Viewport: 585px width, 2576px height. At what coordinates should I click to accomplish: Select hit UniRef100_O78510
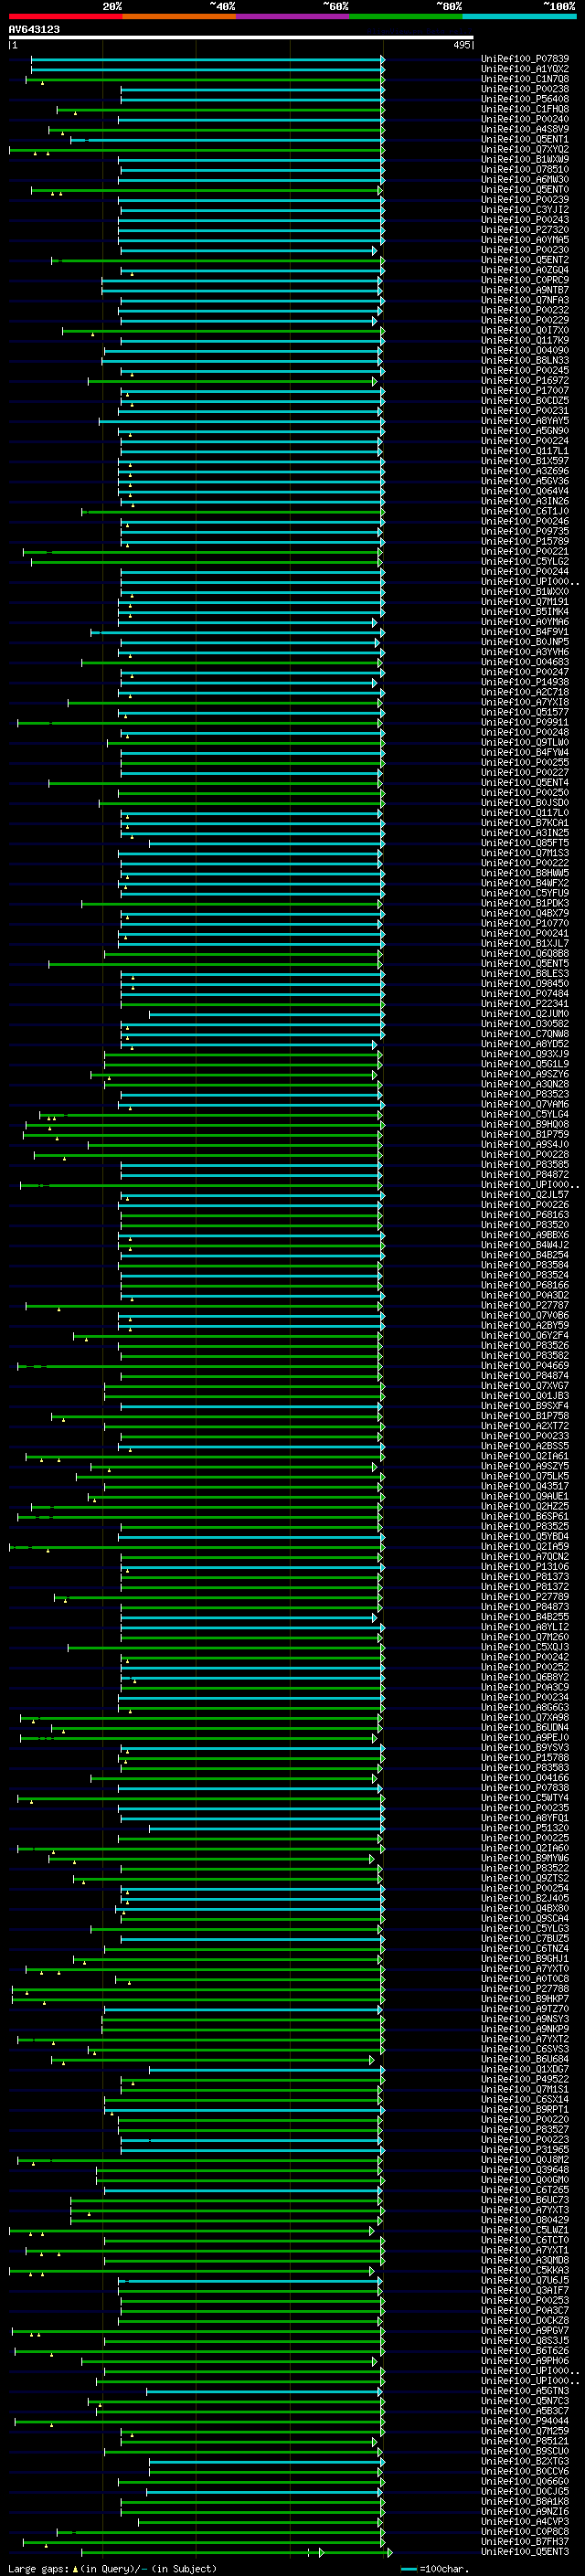point(525,169)
